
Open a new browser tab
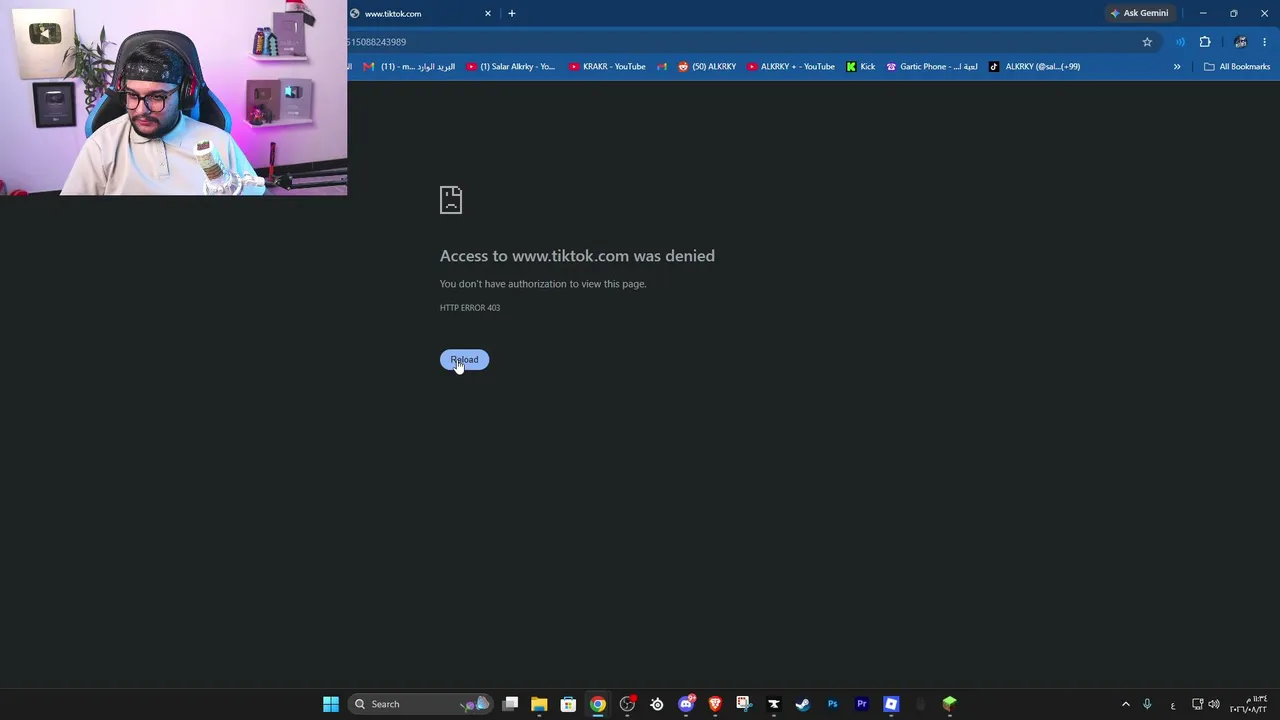point(512,13)
